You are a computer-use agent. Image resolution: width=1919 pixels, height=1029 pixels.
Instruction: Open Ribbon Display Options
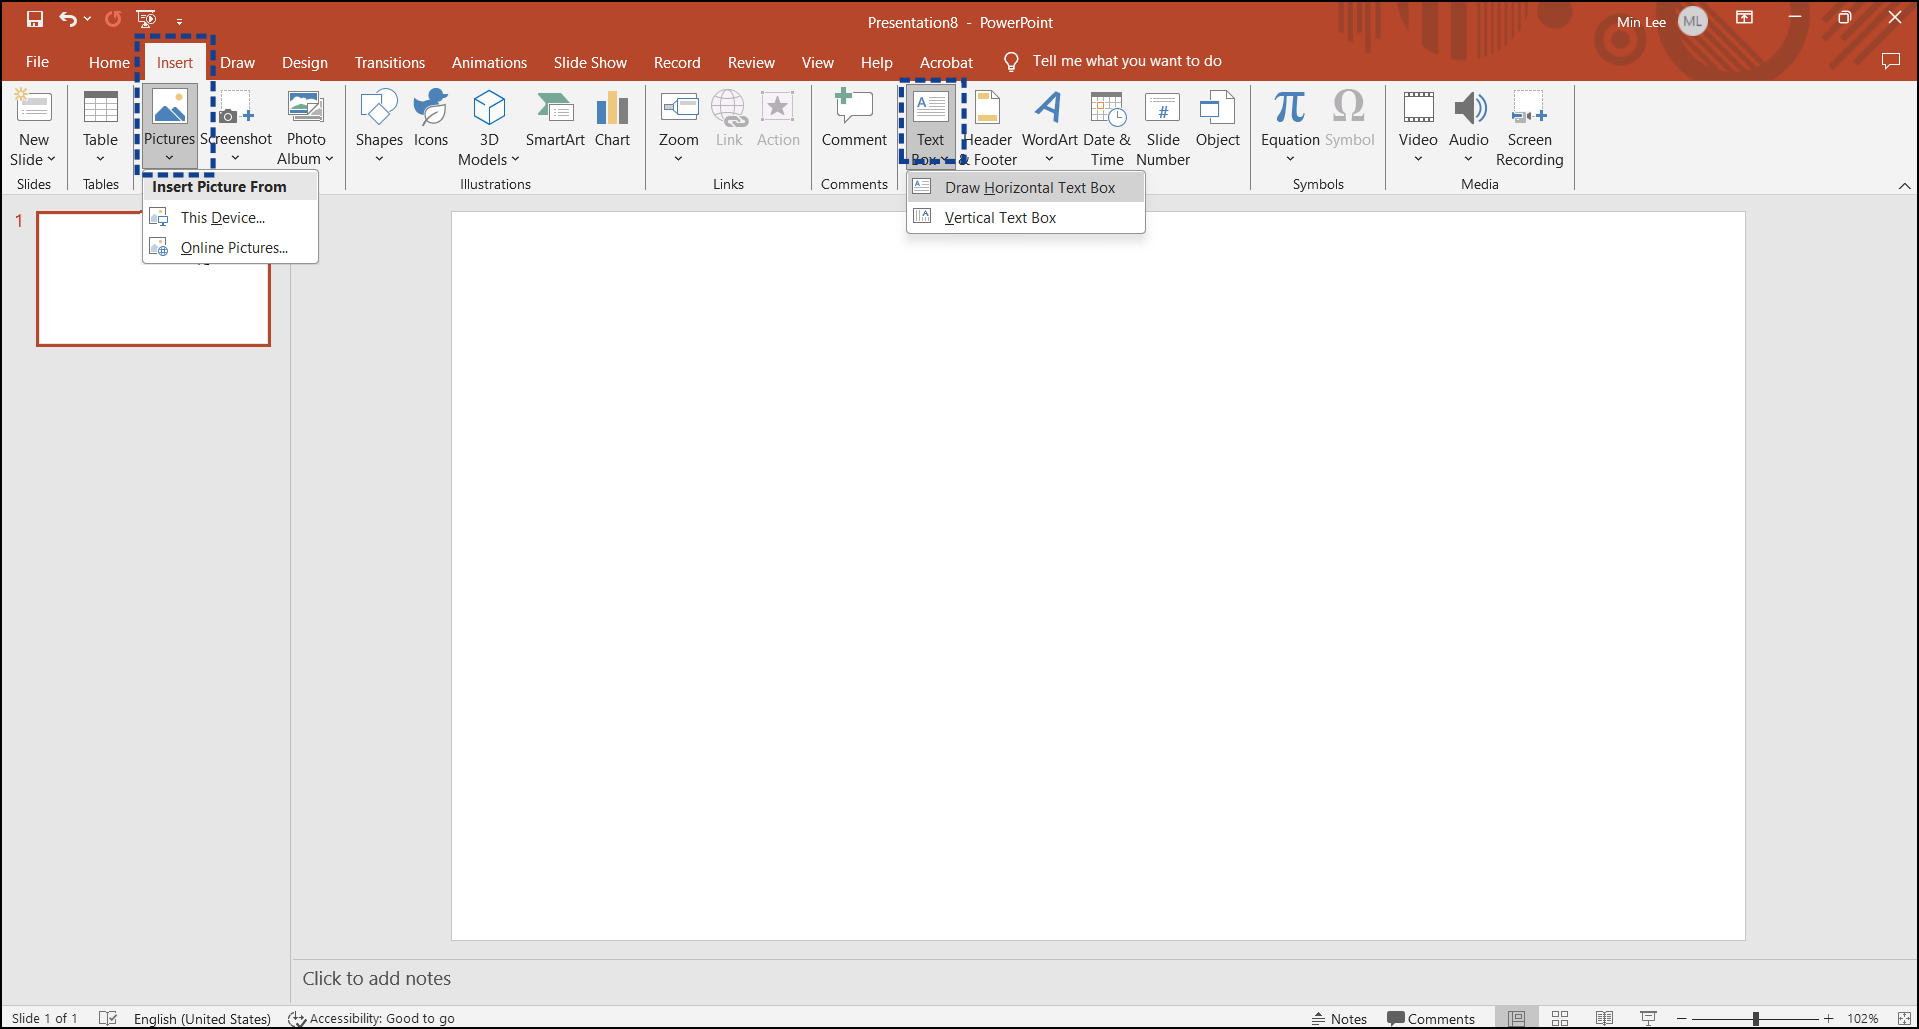(x=1744, y=18)
